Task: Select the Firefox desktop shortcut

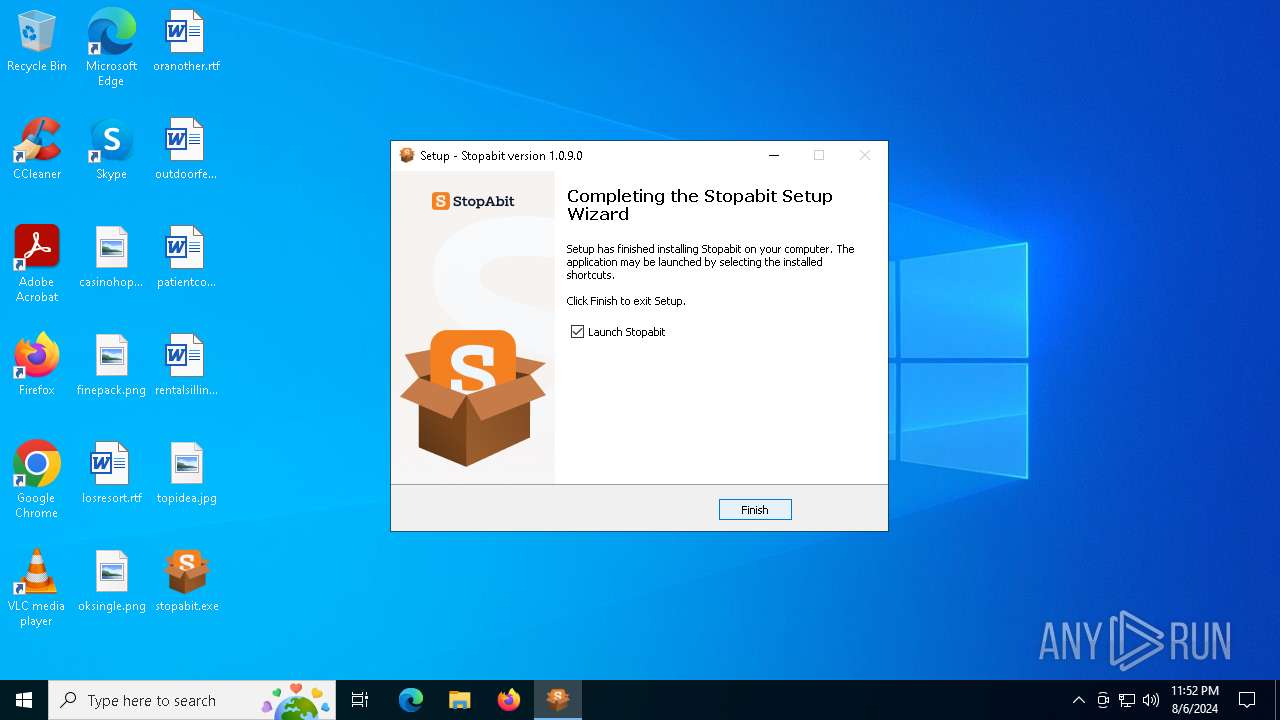Action: pyautogui.click(x=37, y=365)
